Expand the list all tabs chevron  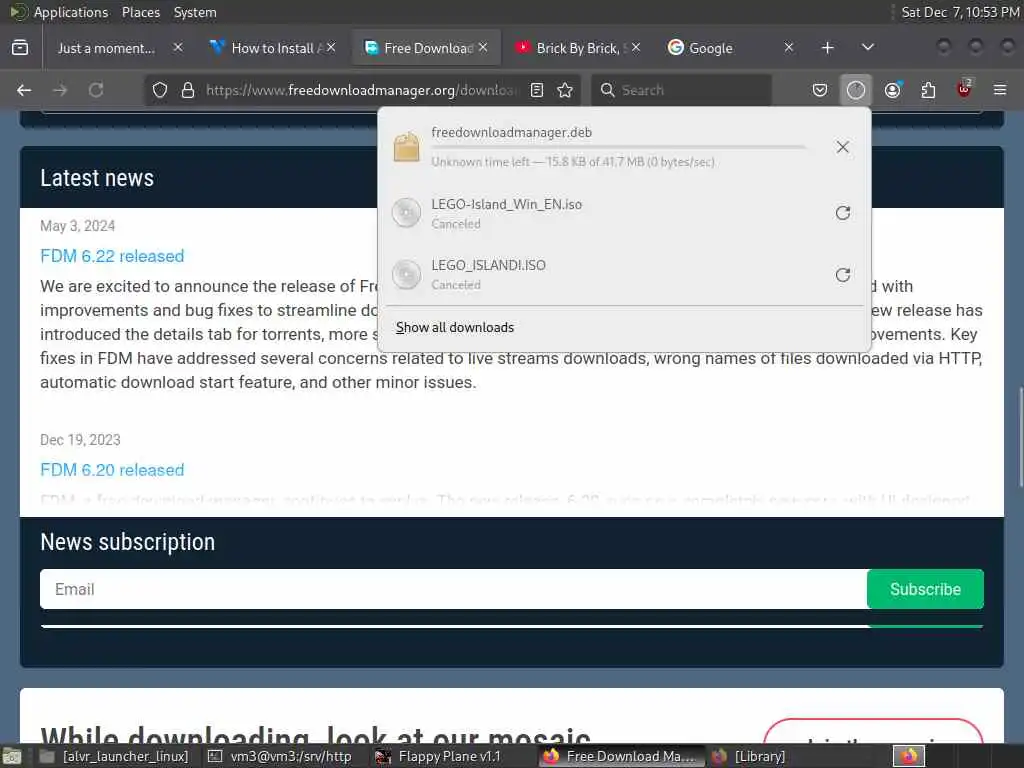[868, 47]
